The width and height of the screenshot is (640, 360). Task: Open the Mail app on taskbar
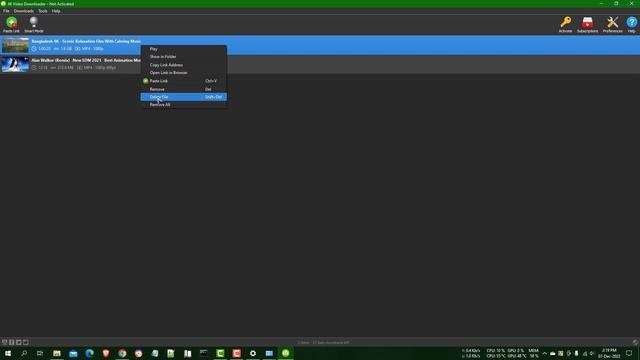pyautogui.click(x=73, y=353)
